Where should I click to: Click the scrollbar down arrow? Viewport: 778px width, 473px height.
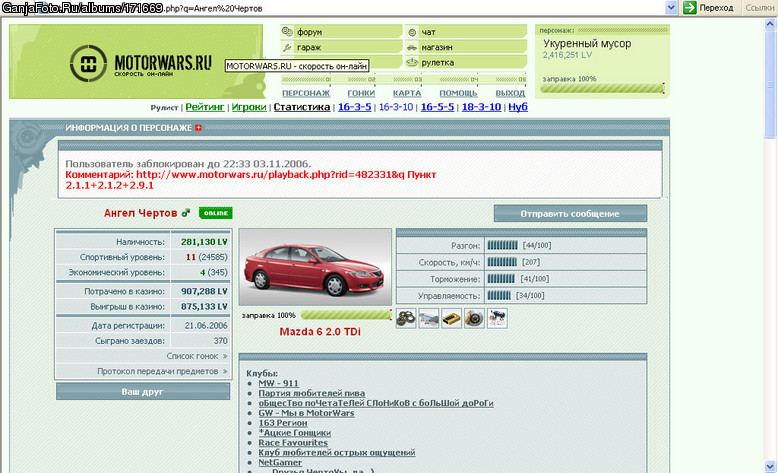770,467
